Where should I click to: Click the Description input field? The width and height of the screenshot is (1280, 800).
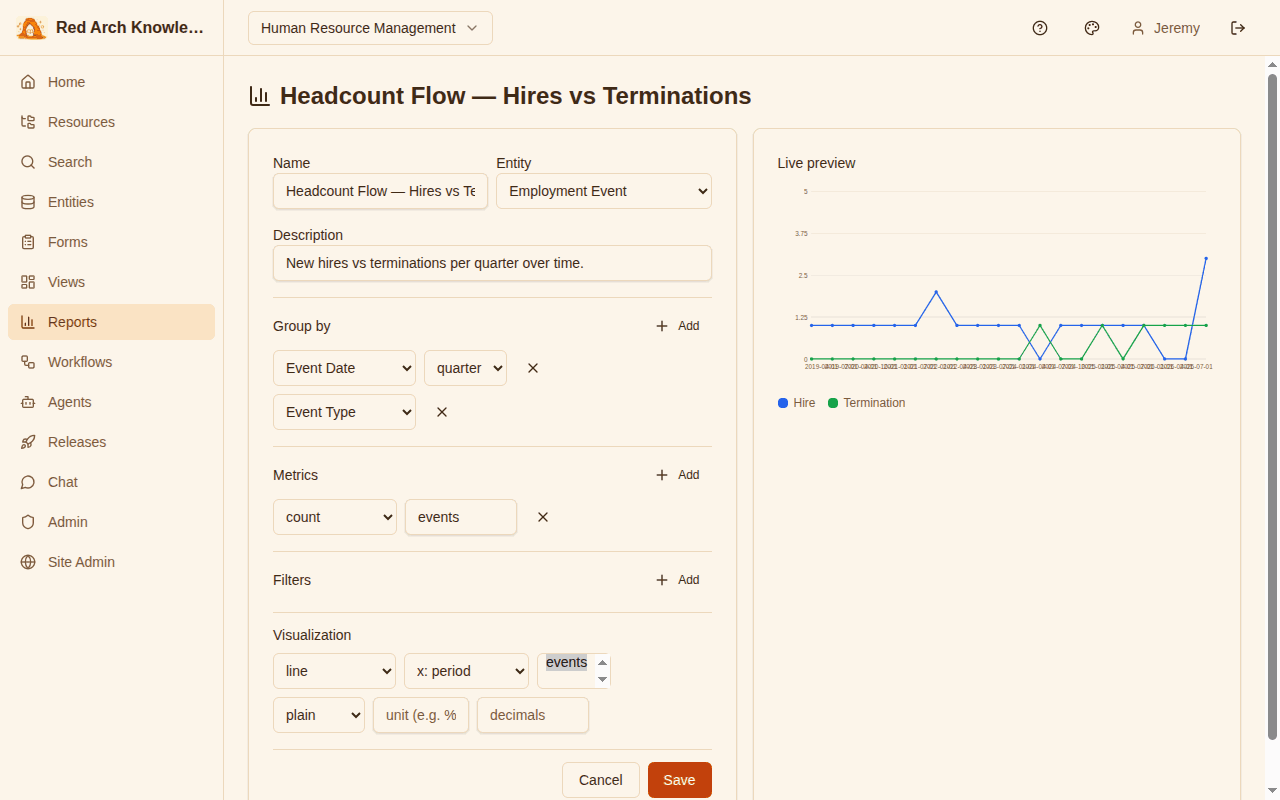[x=492, y=263]
